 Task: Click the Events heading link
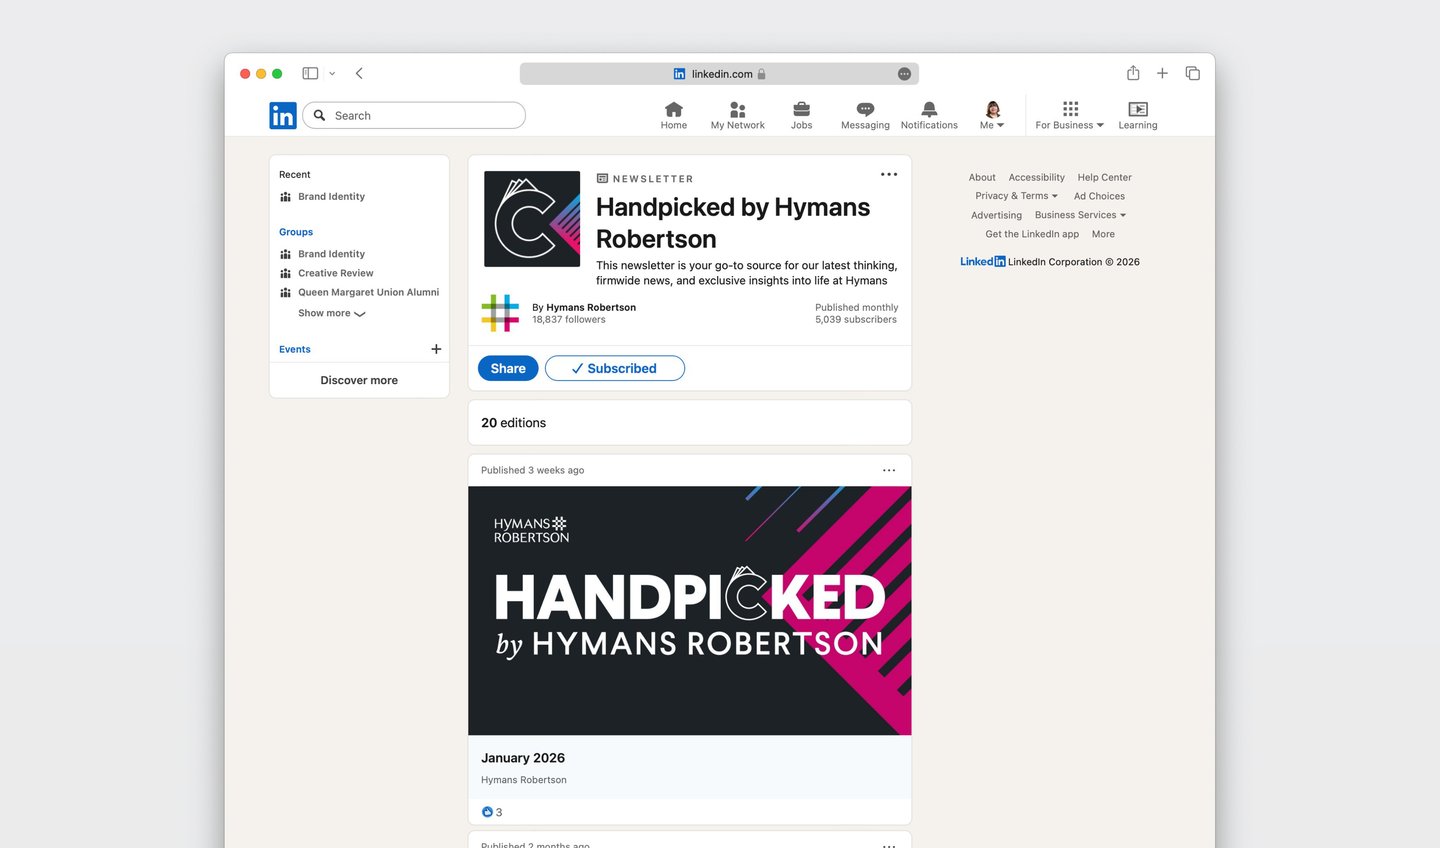295,349
